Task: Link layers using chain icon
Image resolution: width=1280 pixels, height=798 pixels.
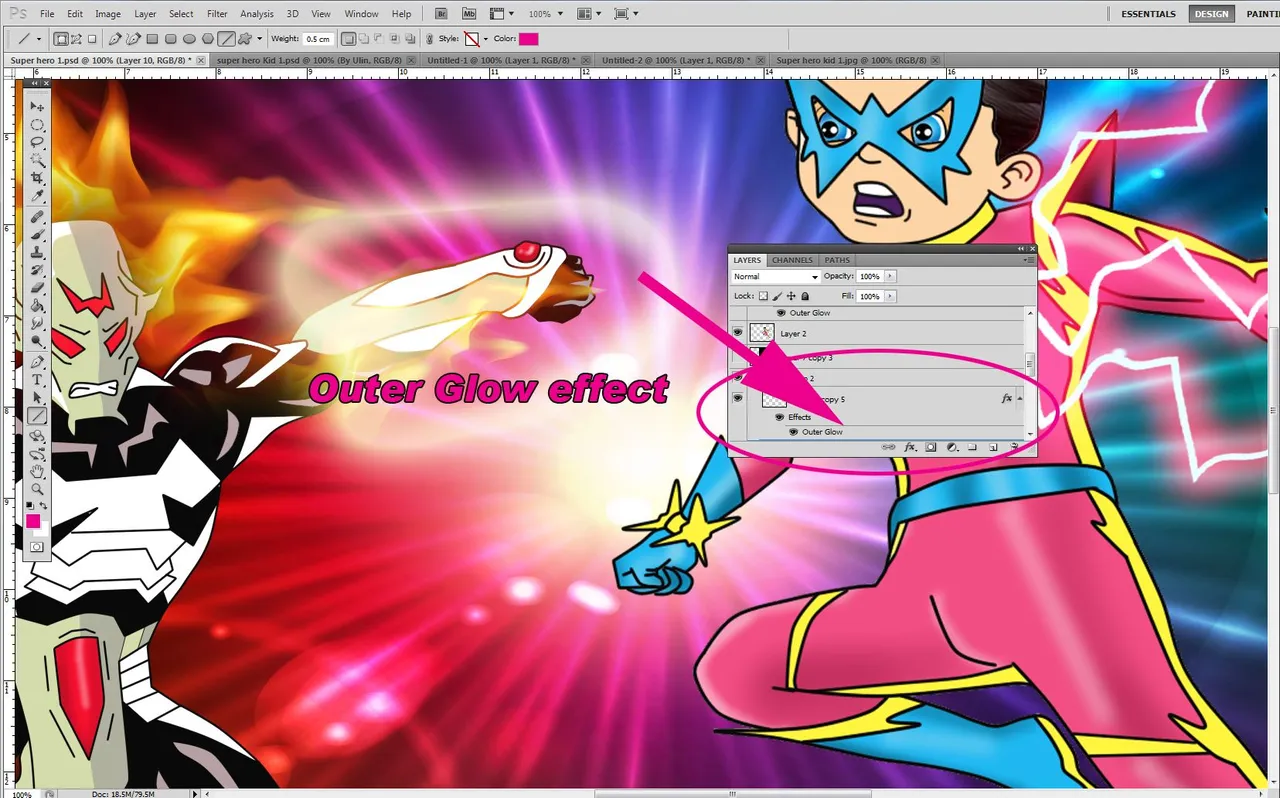Action: (888, 447)
